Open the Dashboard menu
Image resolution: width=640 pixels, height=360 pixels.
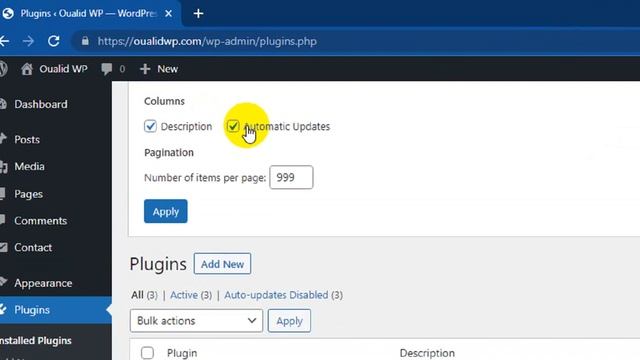[x=41, y=104]
